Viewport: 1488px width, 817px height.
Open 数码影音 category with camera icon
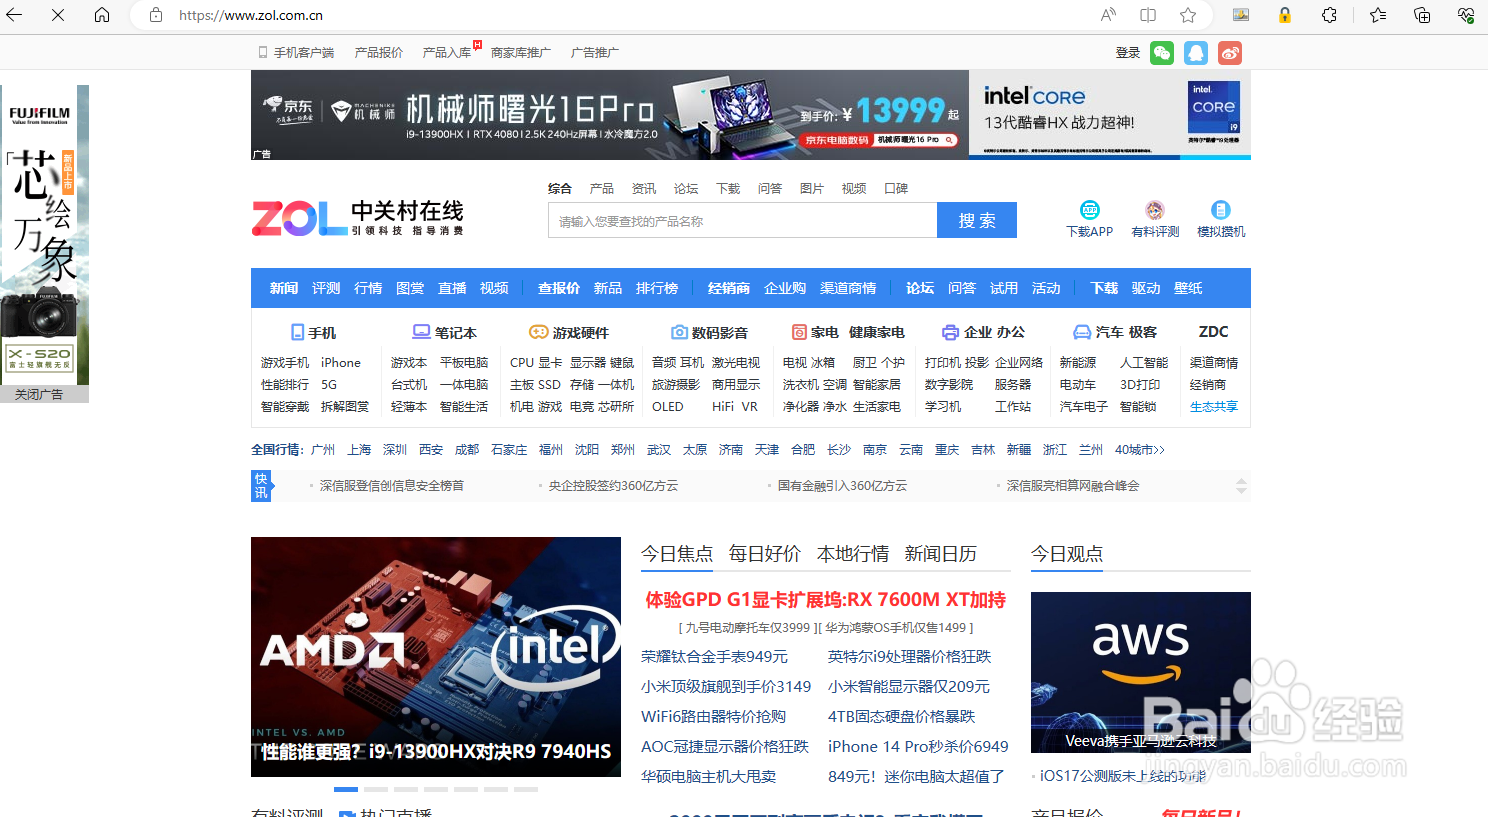pyautogui.click(x=709, y=332)
